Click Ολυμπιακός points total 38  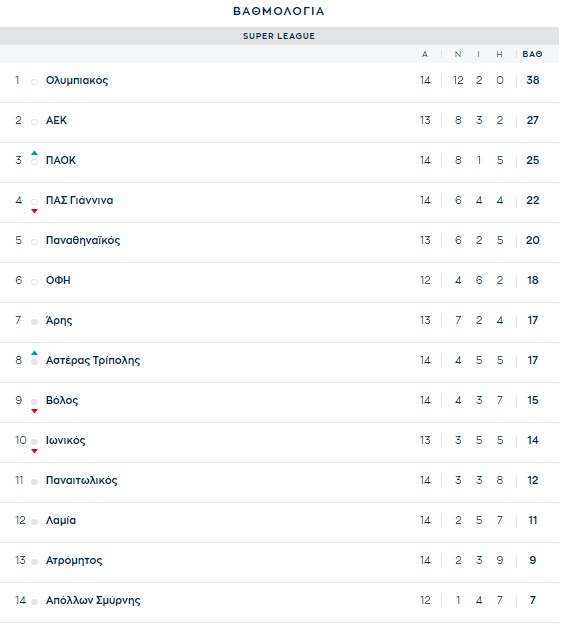[x=533, y=80]
